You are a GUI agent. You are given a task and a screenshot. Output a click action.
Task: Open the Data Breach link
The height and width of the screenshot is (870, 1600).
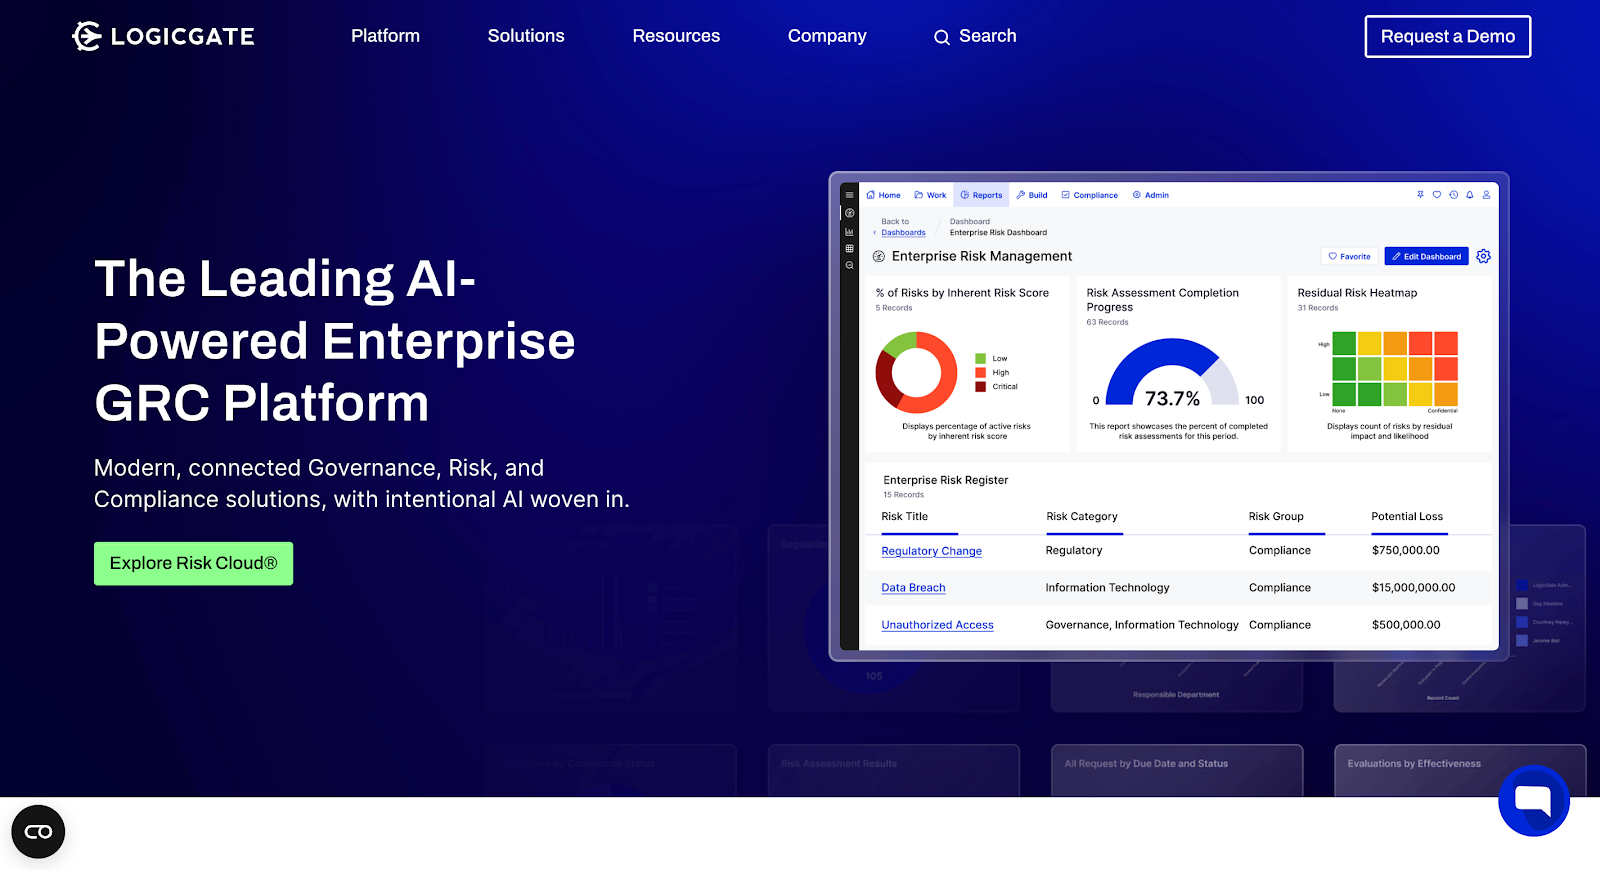(913, 588)
